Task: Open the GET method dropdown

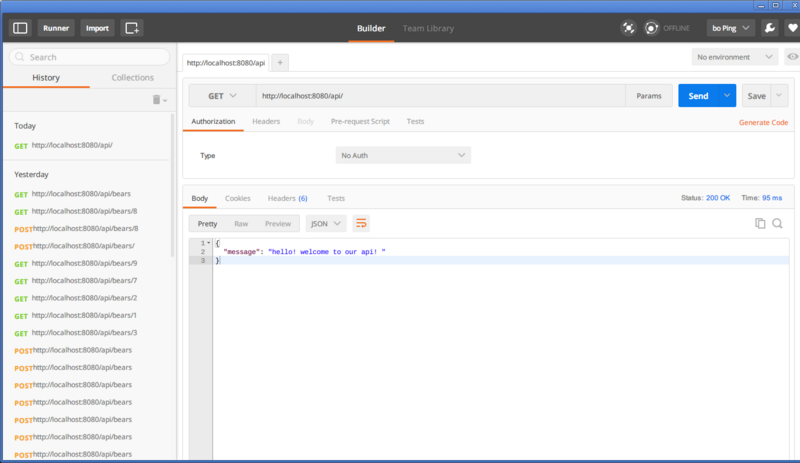Action: [x=222, y=95]
